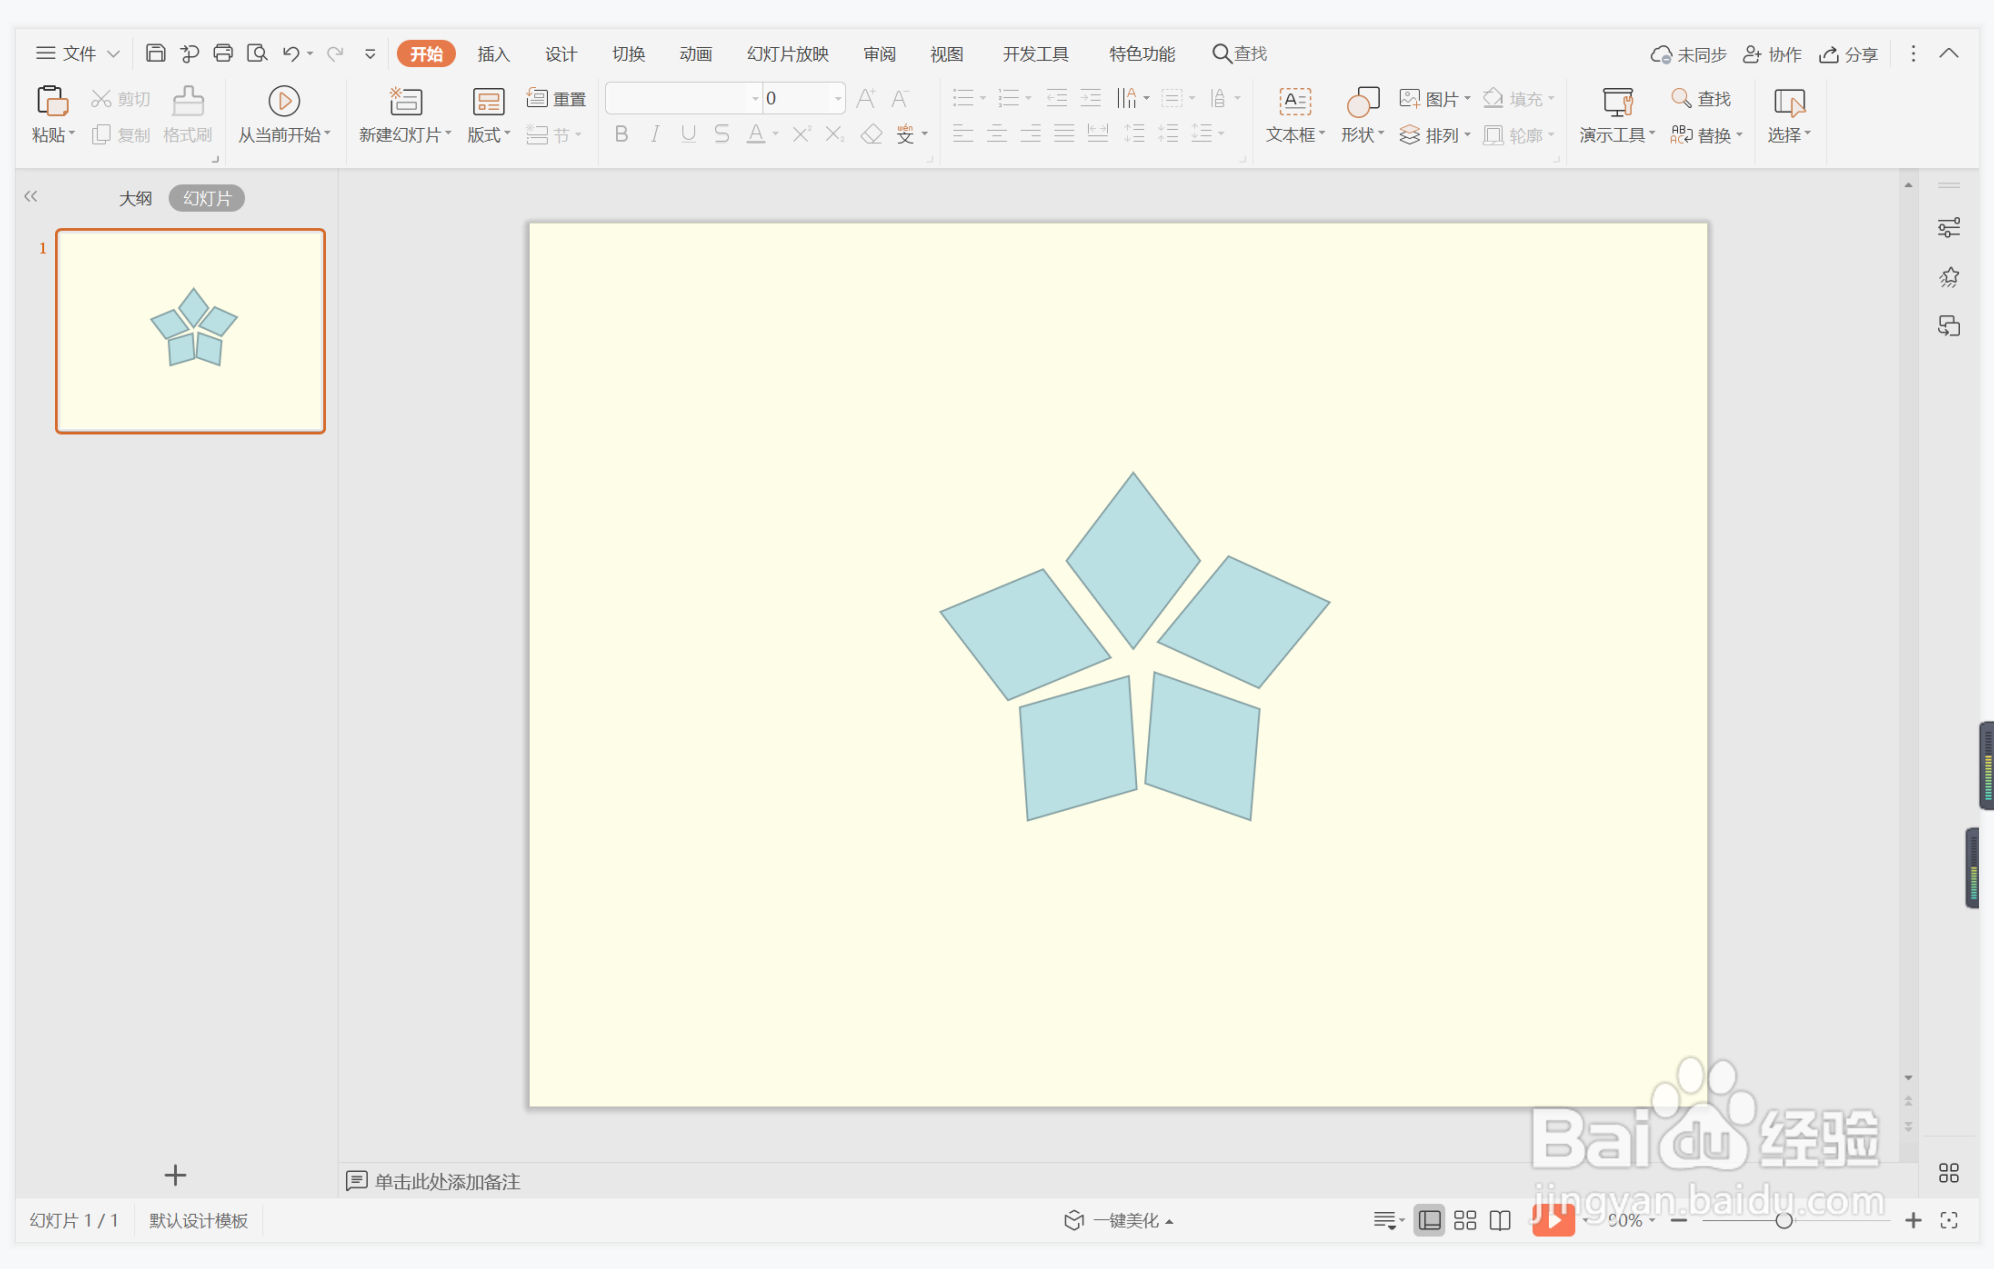Viewport: 1994px width, 1269px height.
Task: Toggle strikethrough formatting
Action: pos(722,134)
